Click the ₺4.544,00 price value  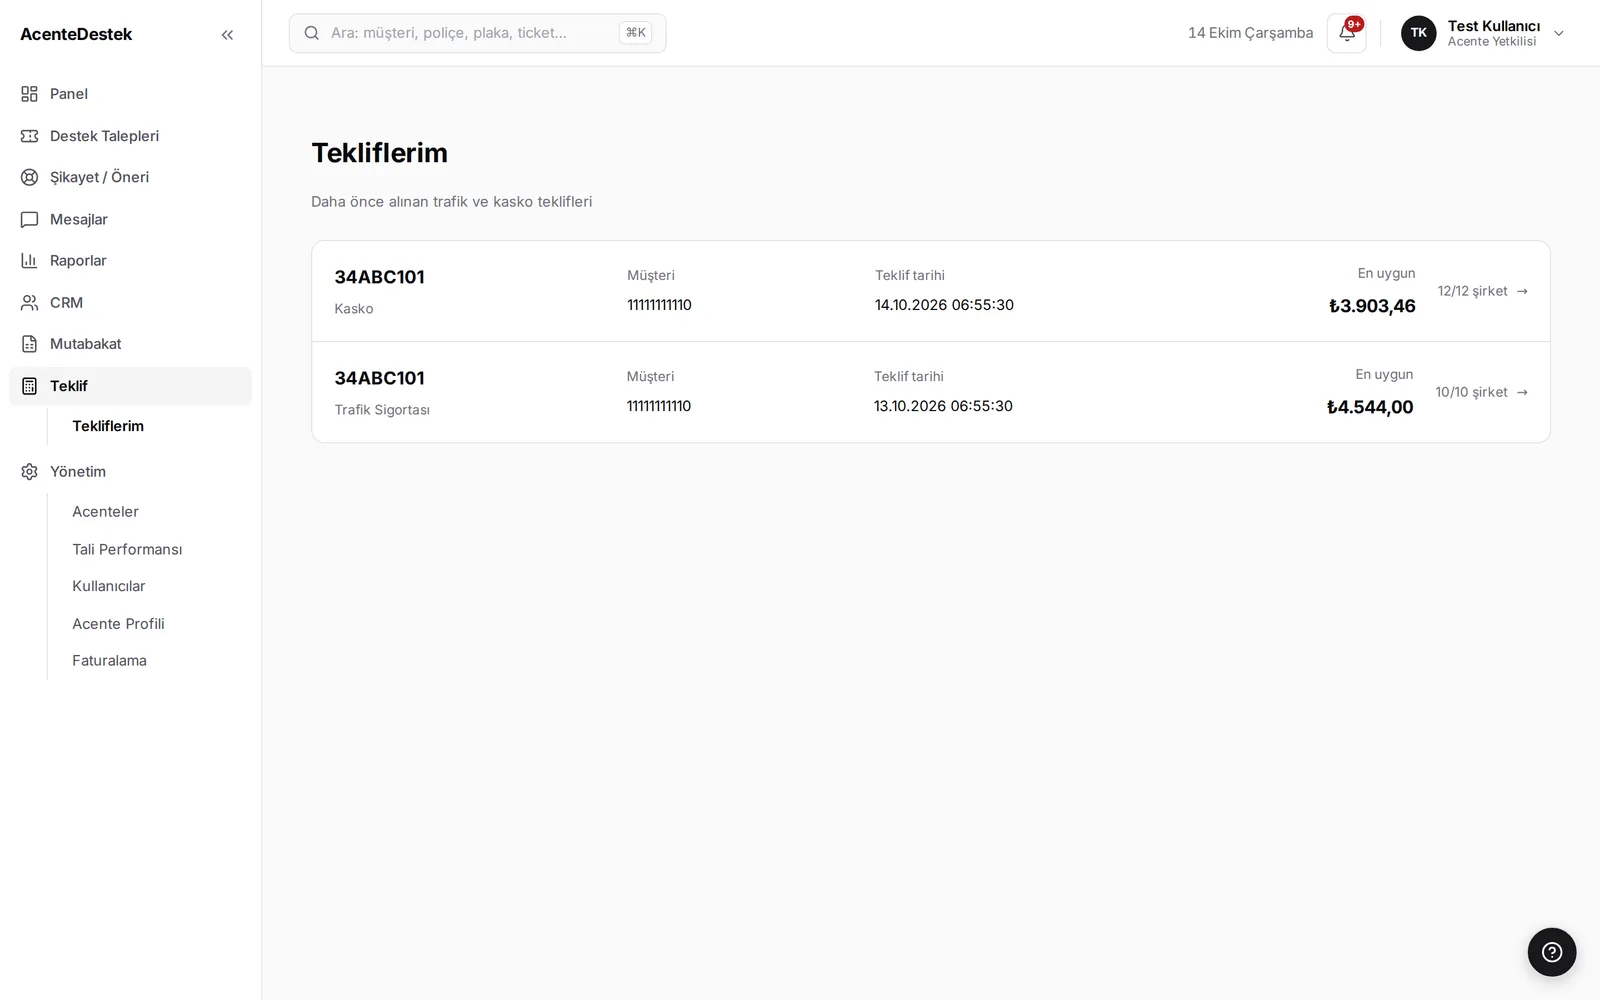(x=1370, y=407)
